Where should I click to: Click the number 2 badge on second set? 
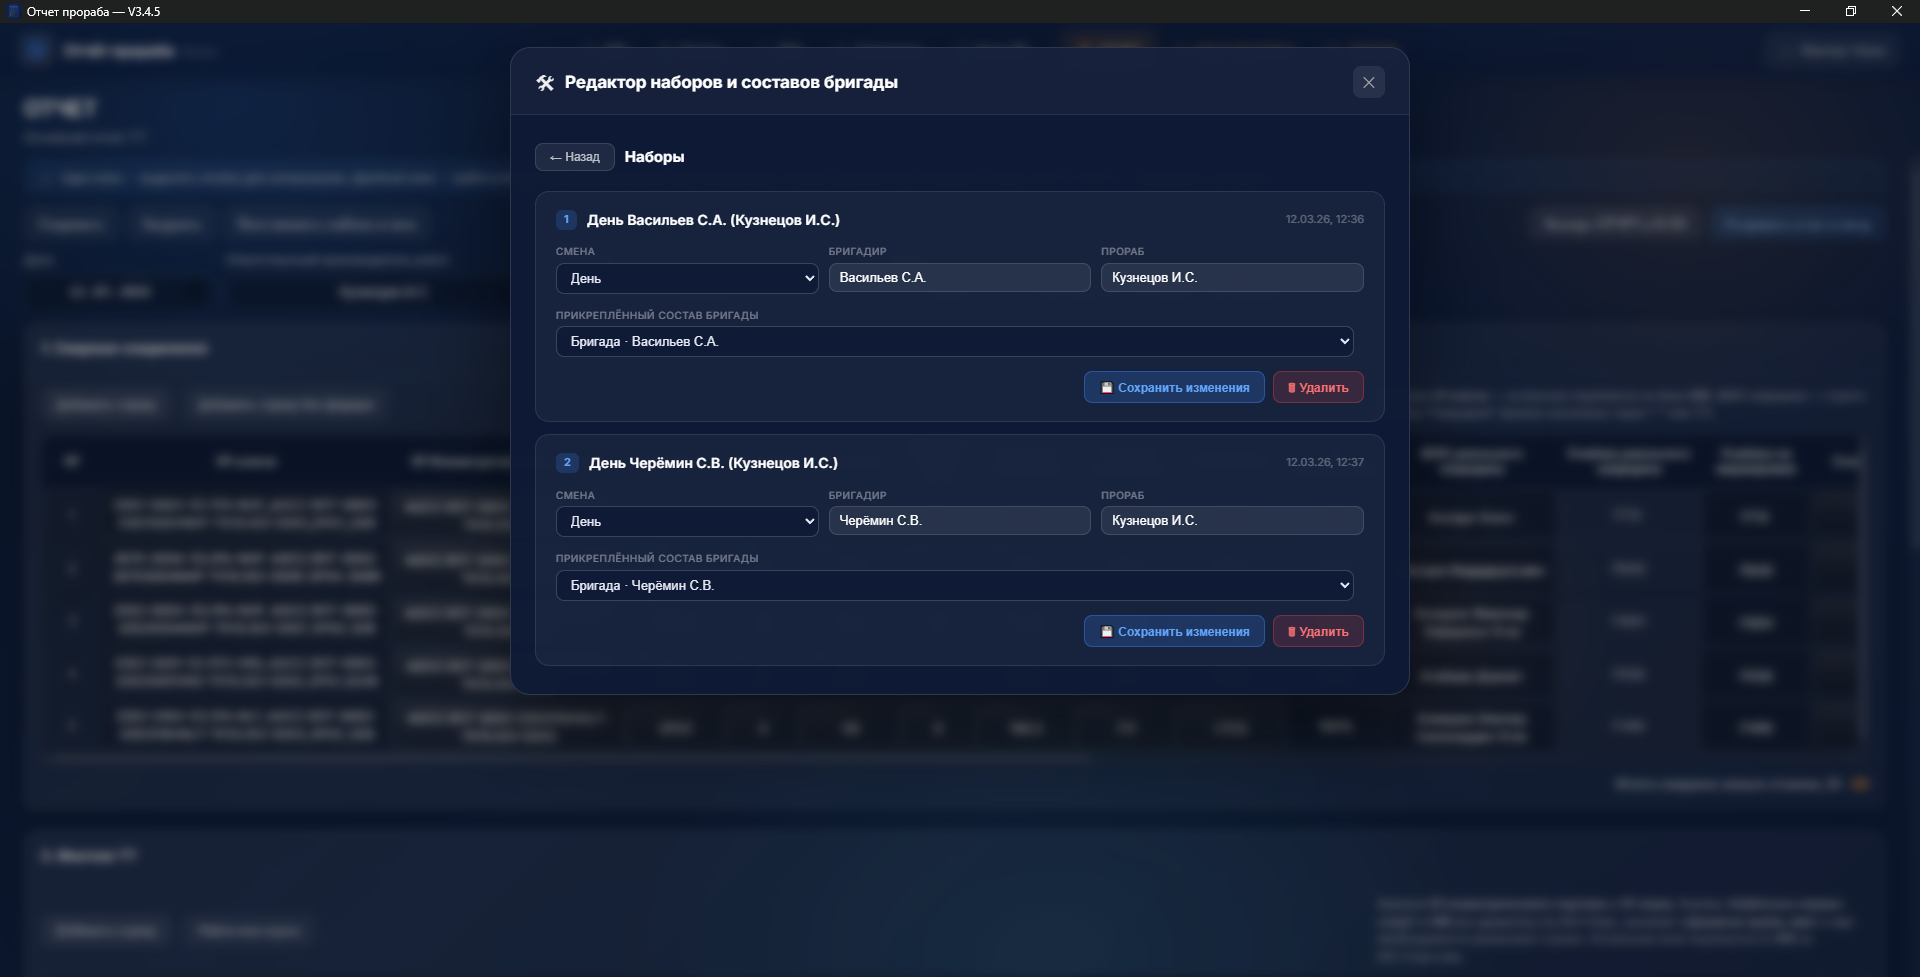tap(567, 463)
